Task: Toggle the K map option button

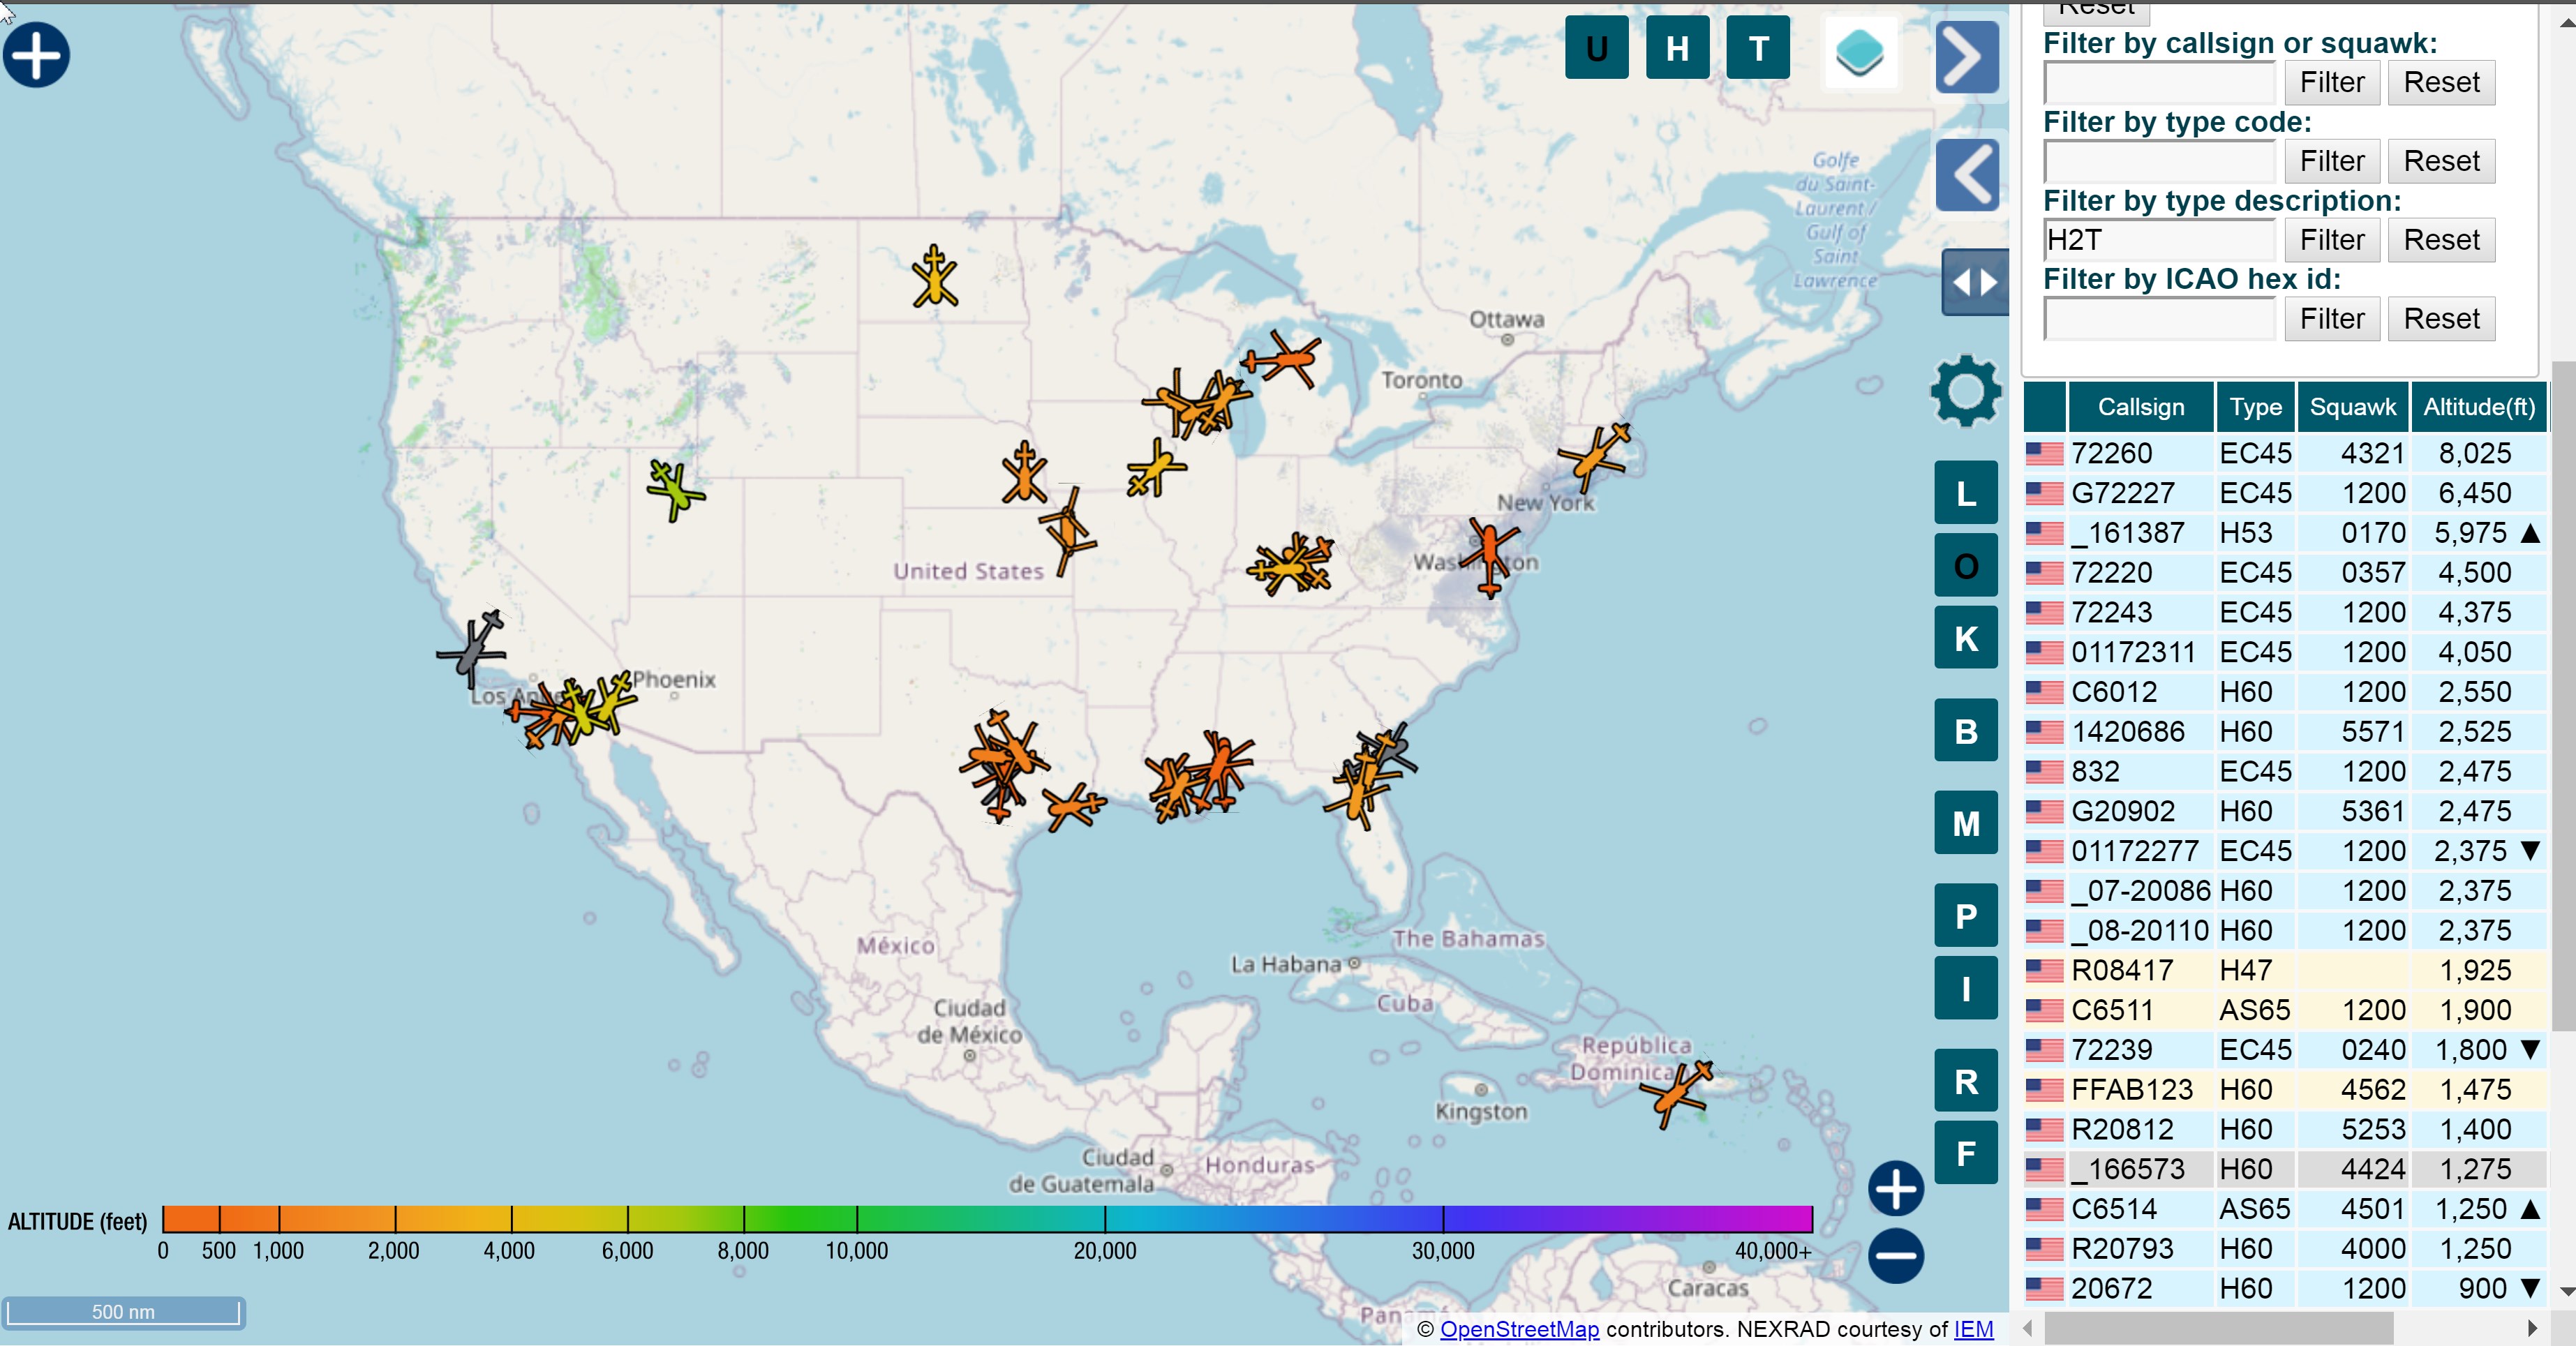Action: 1965,638
